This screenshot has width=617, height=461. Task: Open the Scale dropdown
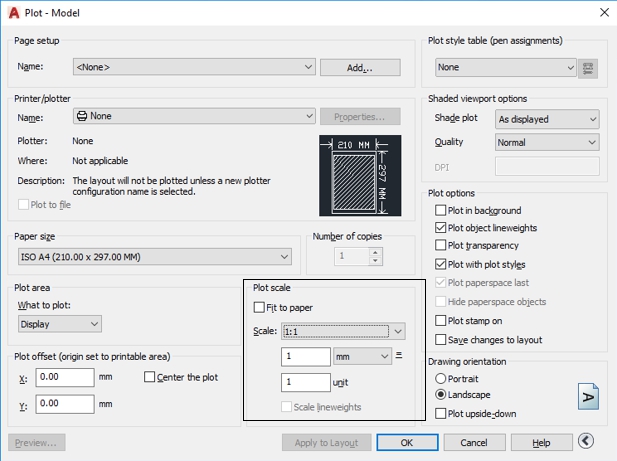pyautogui.click(x=343, y=331)
